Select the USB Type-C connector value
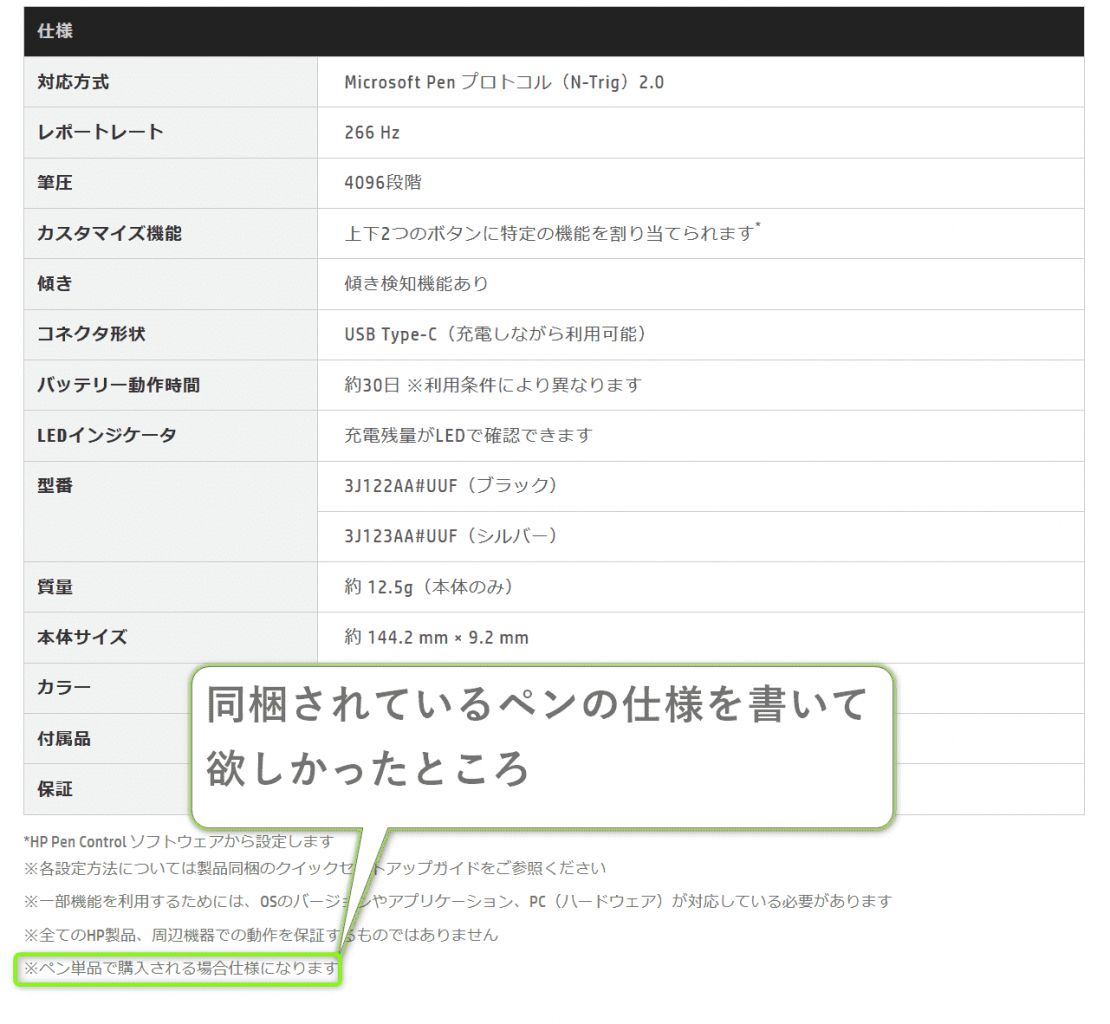 pos(495,334)
